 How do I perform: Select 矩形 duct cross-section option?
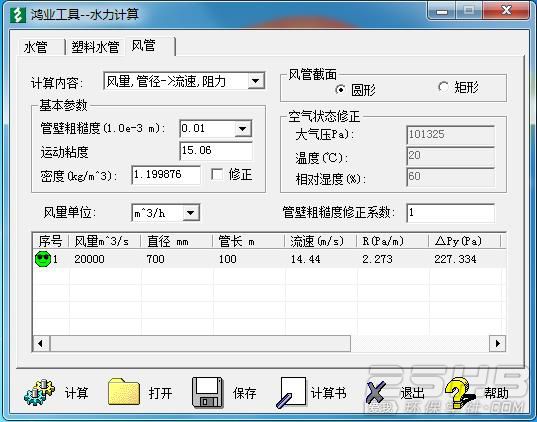443,87
